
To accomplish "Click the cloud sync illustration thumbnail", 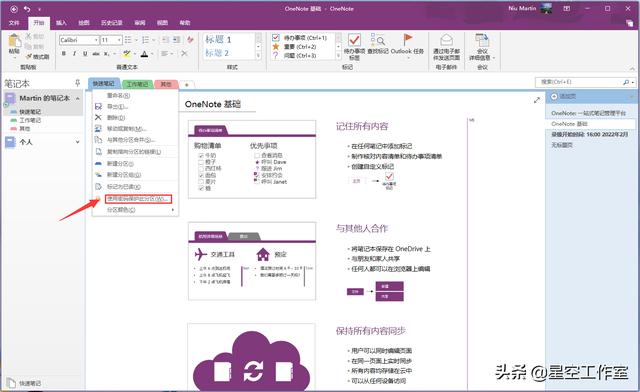I will tap(252, 357).
